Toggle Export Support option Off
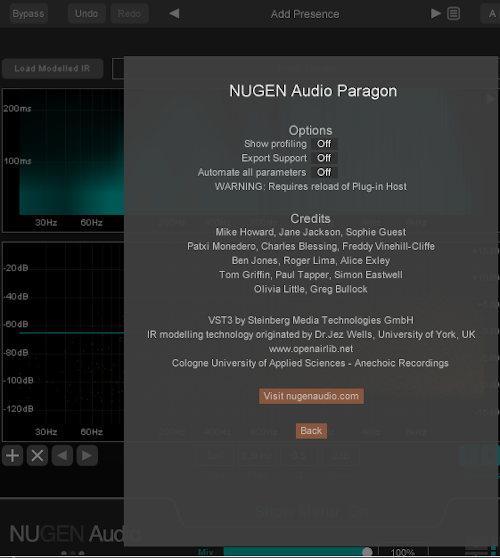500x558 pixels. point(324,158)
